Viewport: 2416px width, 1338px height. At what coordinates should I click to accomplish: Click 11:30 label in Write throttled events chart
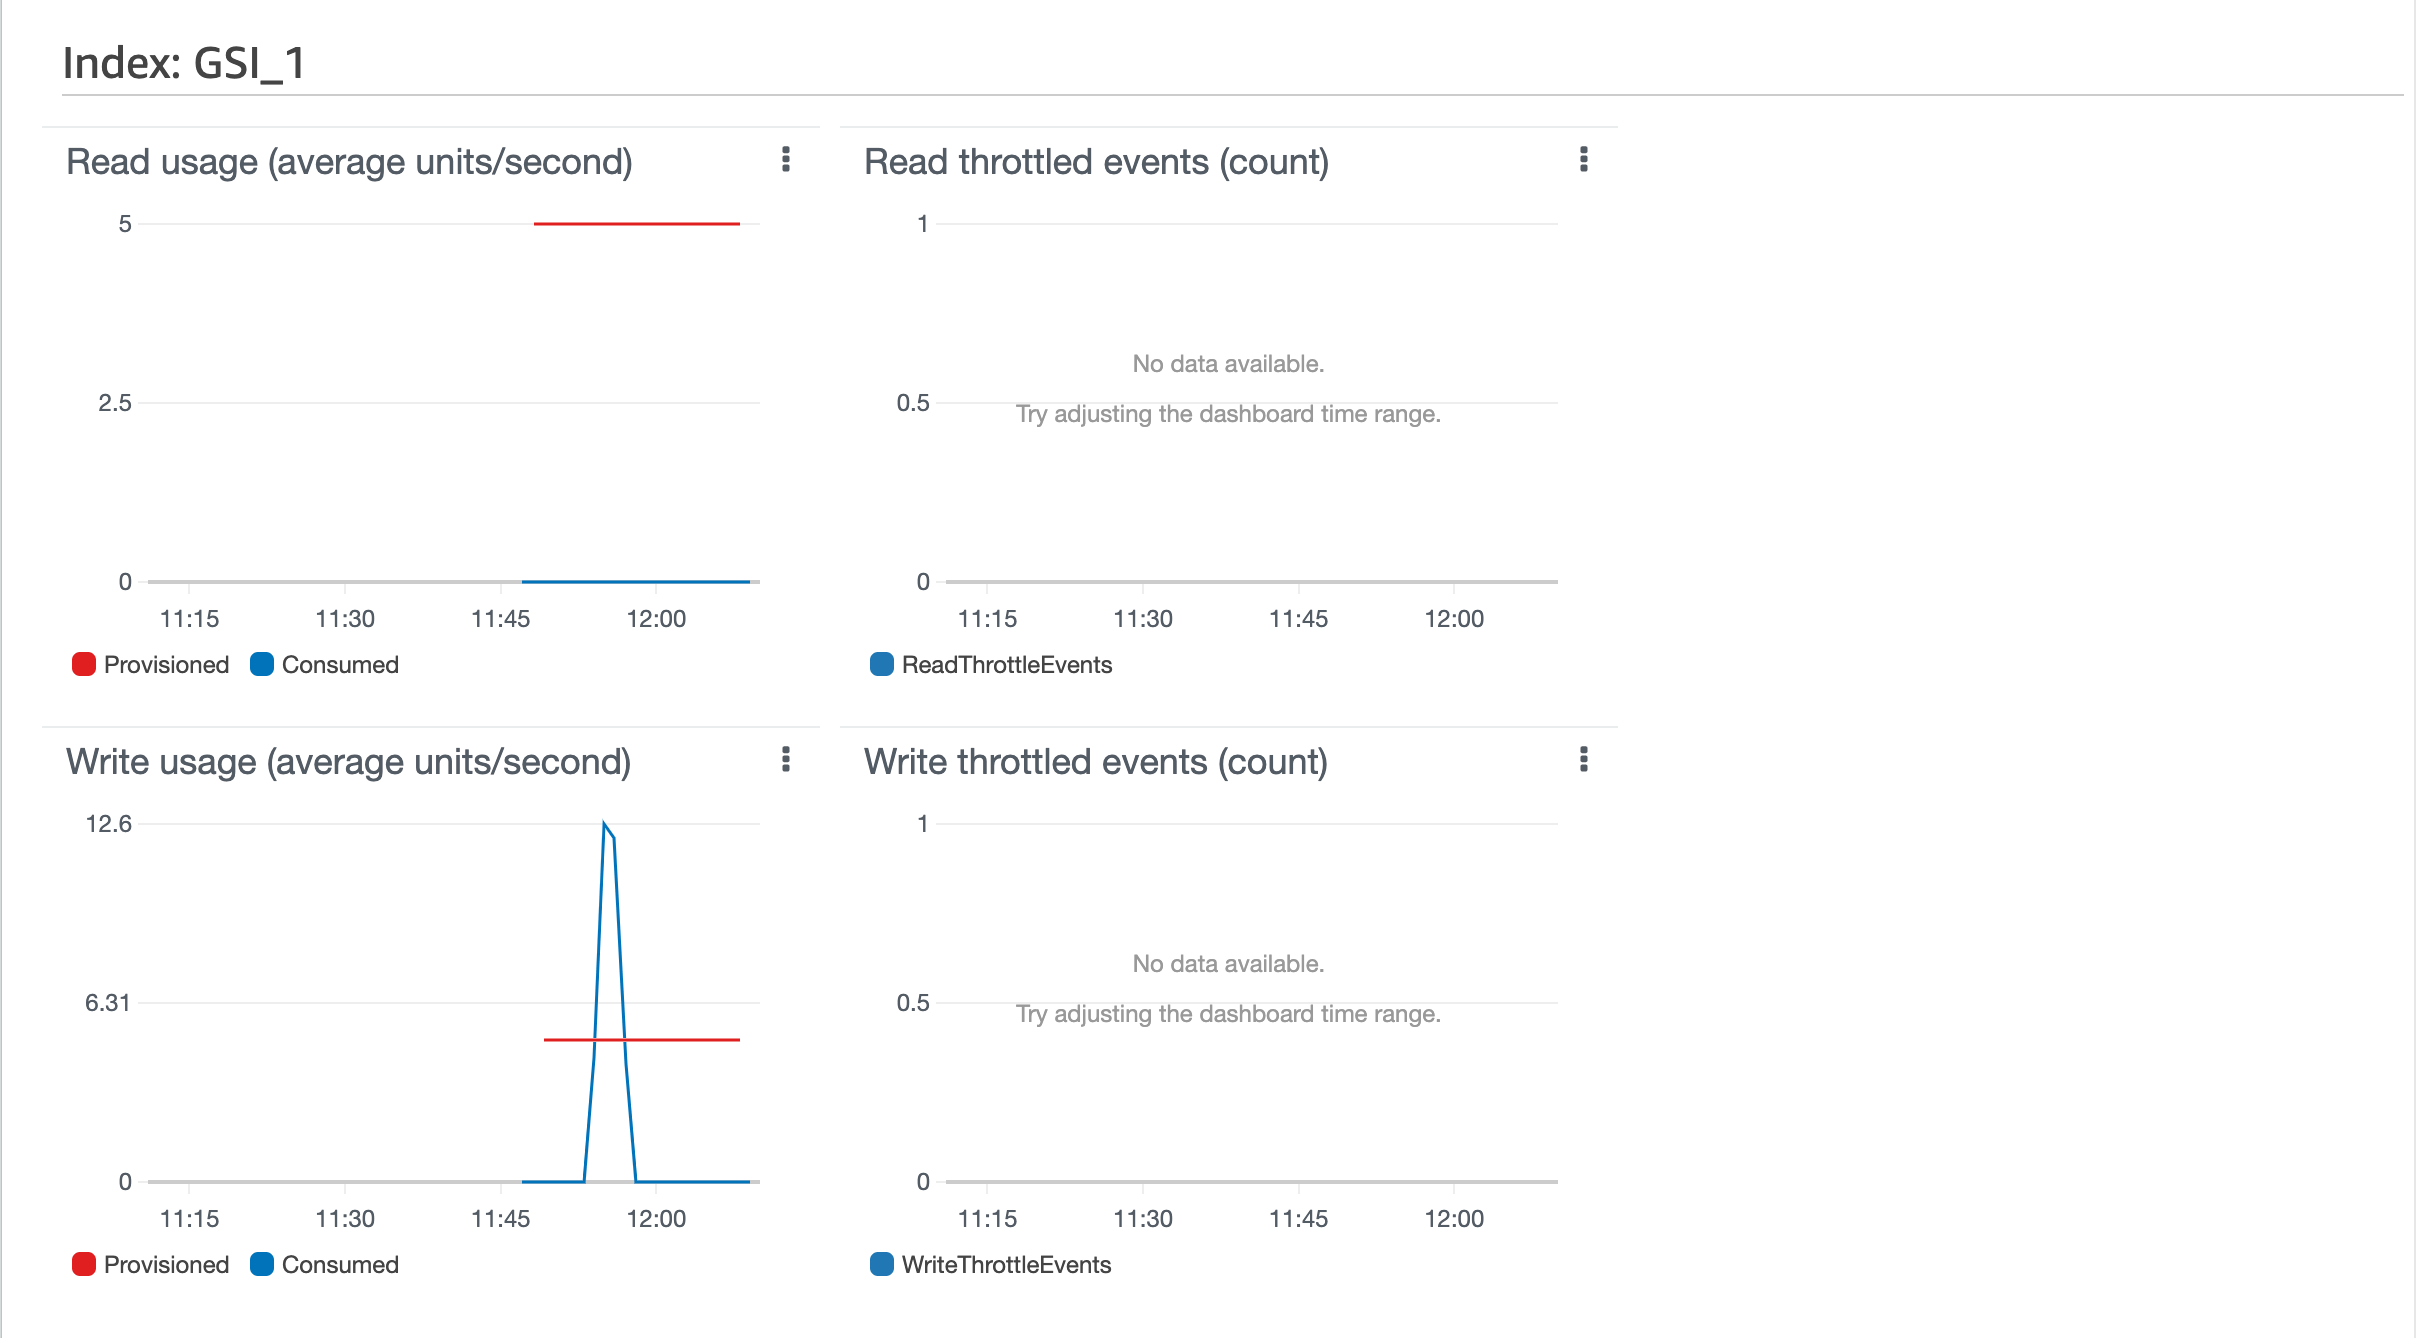click(x=1143, y=1219)
